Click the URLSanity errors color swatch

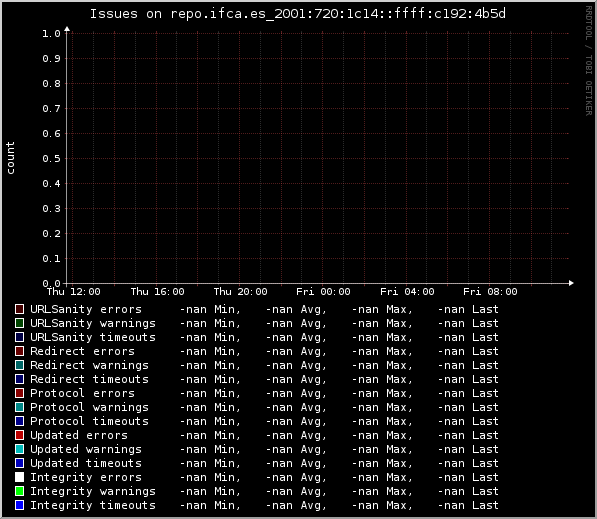[19, 309]
